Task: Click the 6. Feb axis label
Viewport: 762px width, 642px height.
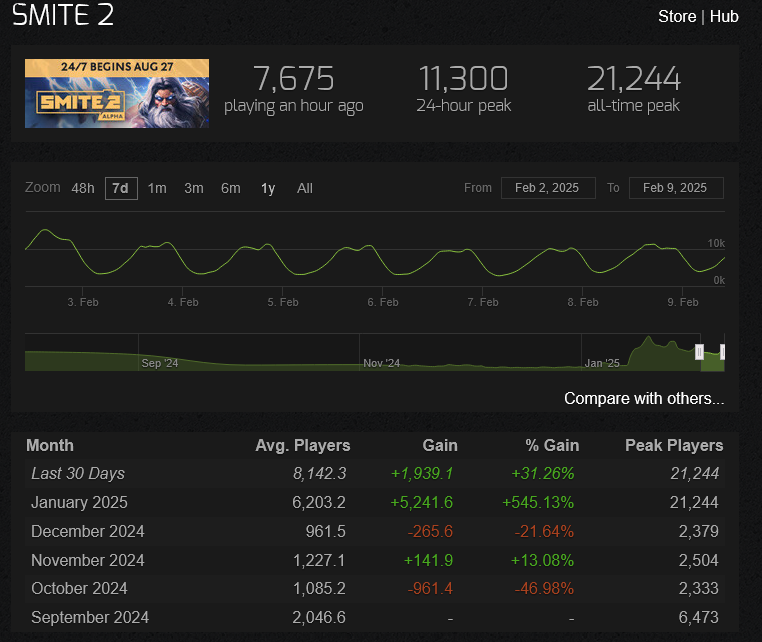Action: [382, 302]
